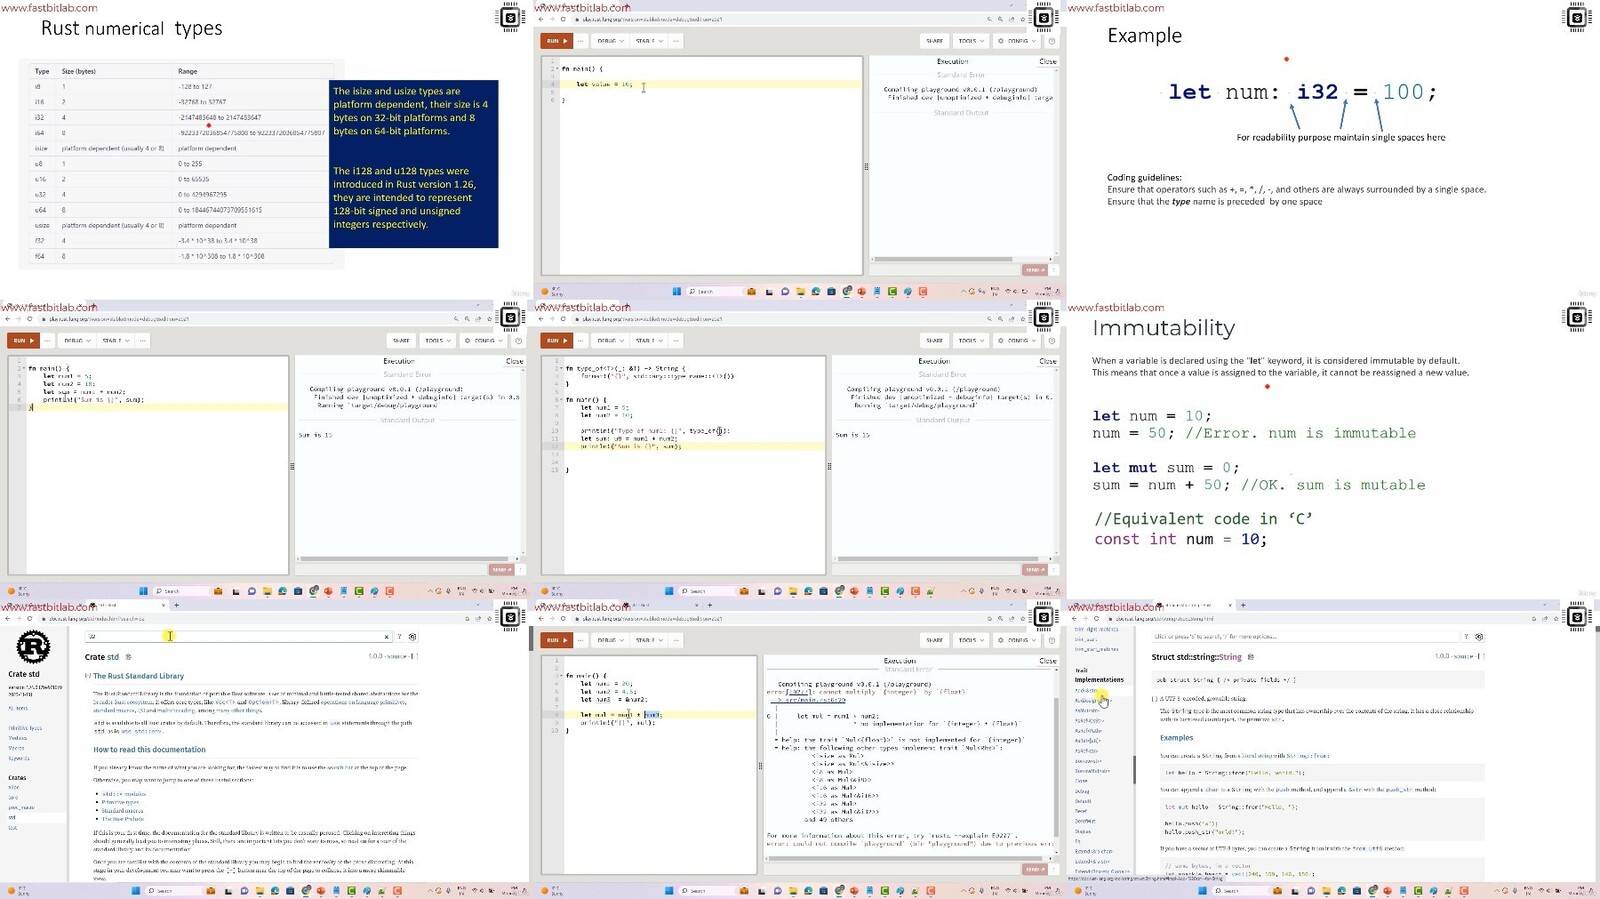The width and height of the screenshot is (1600, 899).
Task: Click search field on Crate std docs page
Action: click(238, 636)
